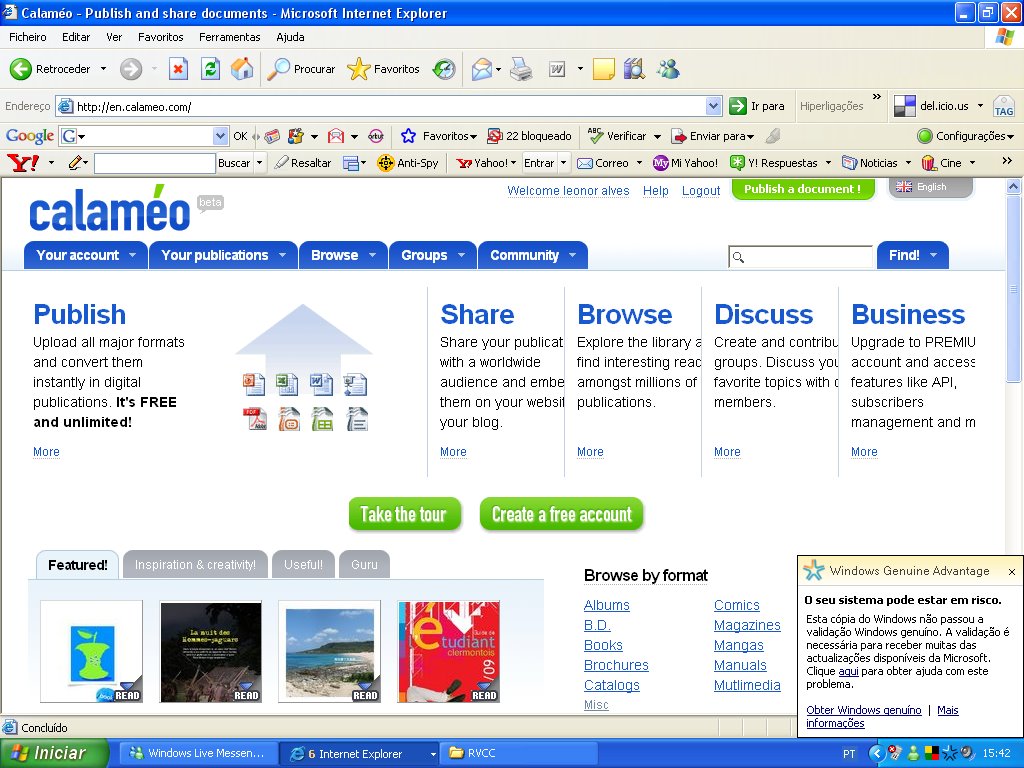The image size is (1024, 768).
Task: Refresh the page with green arrows icon
Action: (210, 69)
